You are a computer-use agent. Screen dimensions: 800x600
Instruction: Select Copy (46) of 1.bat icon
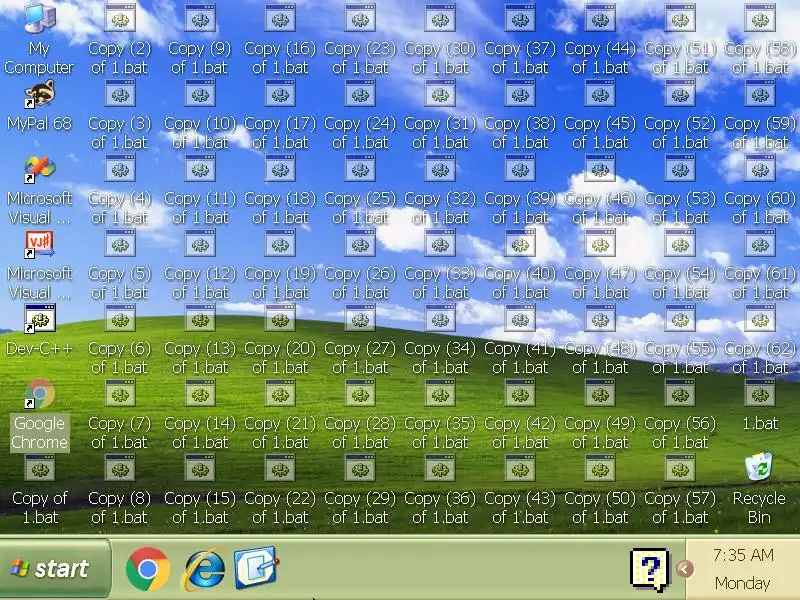click(600, 168)
